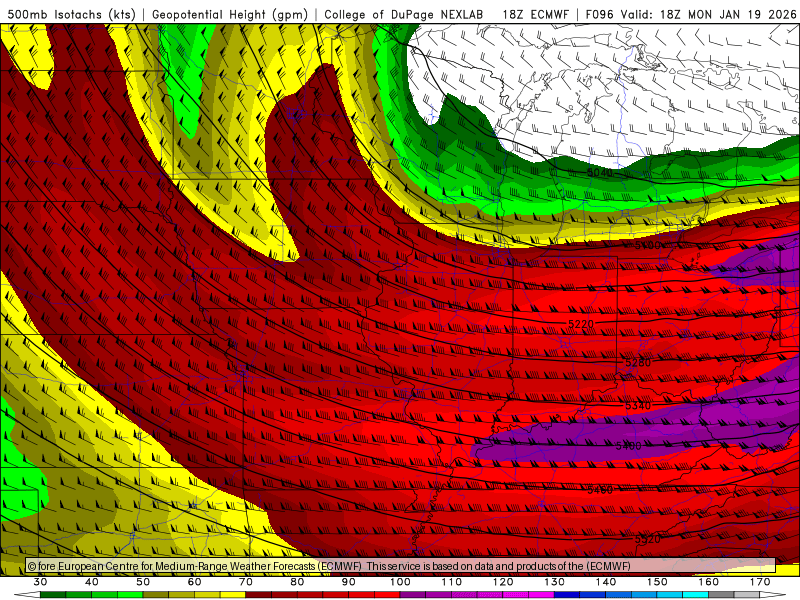
Task: Click the 70 kts legend value
Action: pyautogui.click(x=246, y=582)
